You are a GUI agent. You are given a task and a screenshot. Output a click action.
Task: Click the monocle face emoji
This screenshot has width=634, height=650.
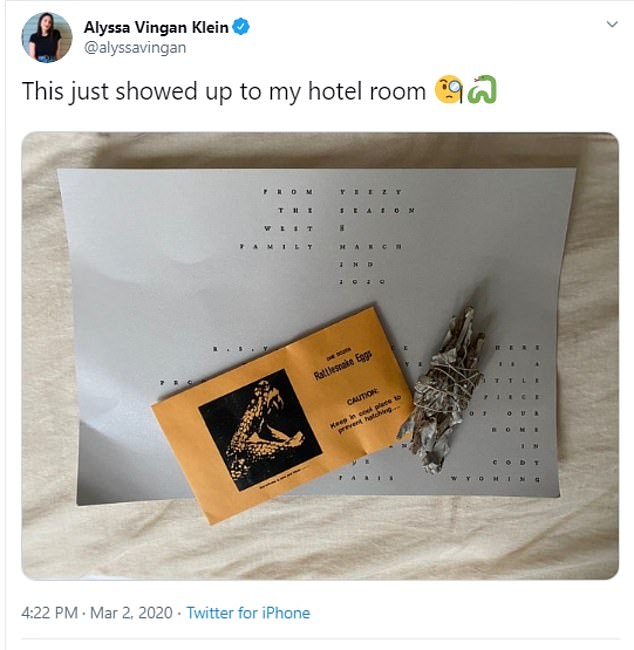point(449,90)
